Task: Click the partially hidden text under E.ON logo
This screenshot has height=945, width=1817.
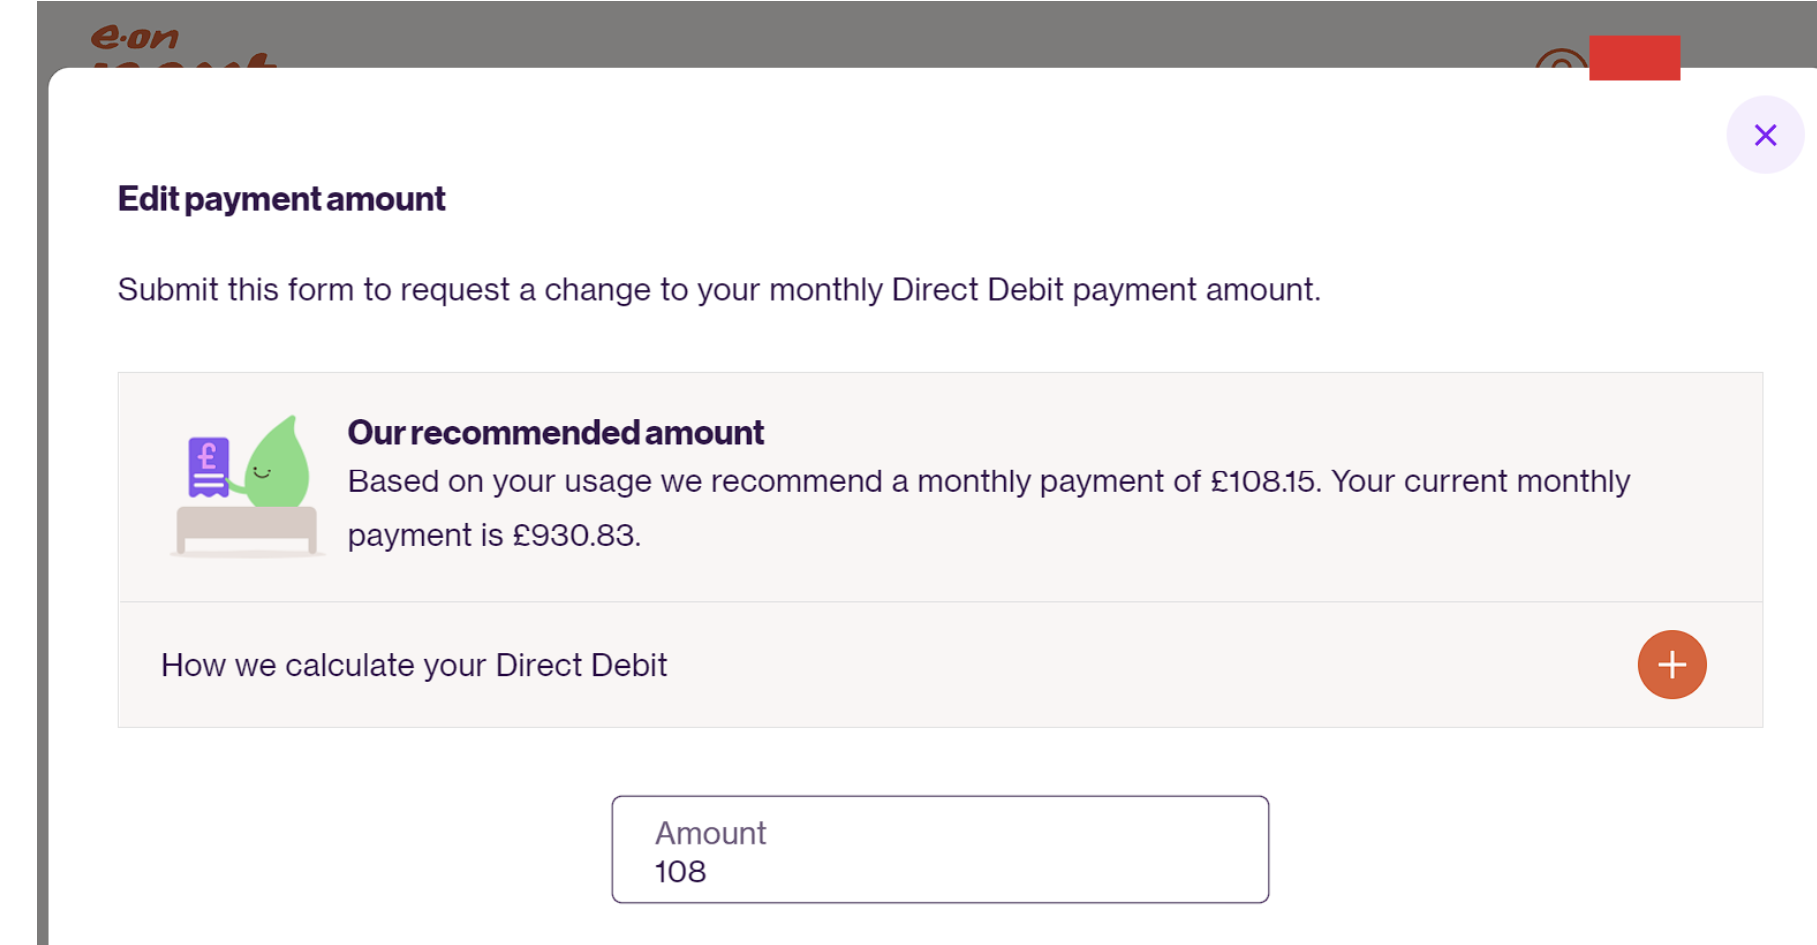Action: (184, 61)
